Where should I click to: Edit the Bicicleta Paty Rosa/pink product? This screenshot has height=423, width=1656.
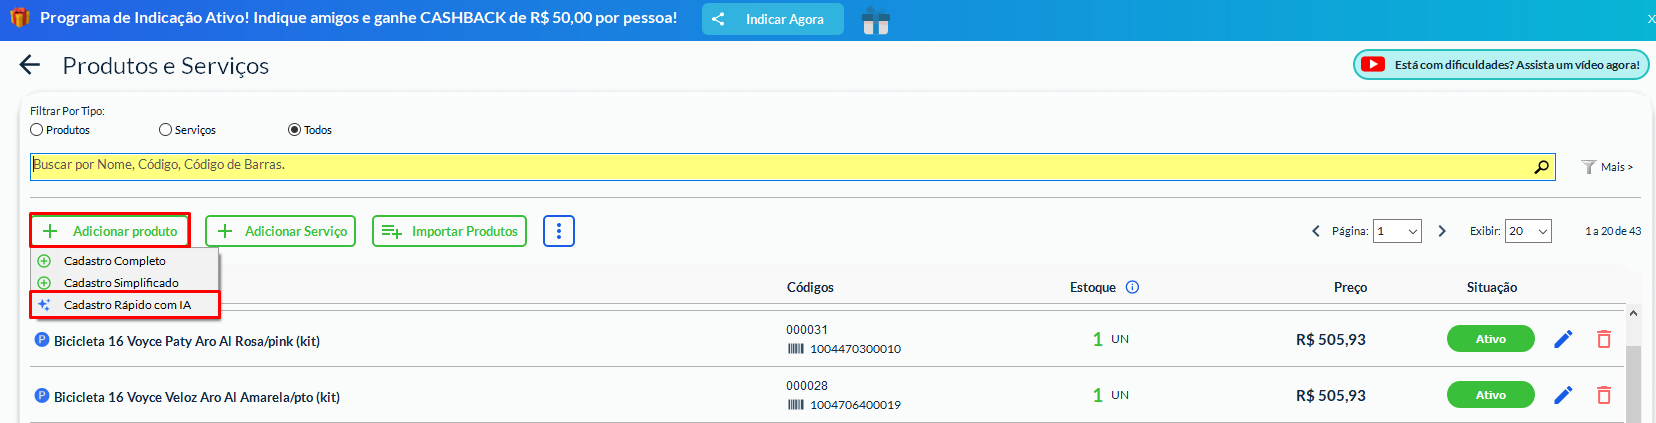tap(1563, 339)
